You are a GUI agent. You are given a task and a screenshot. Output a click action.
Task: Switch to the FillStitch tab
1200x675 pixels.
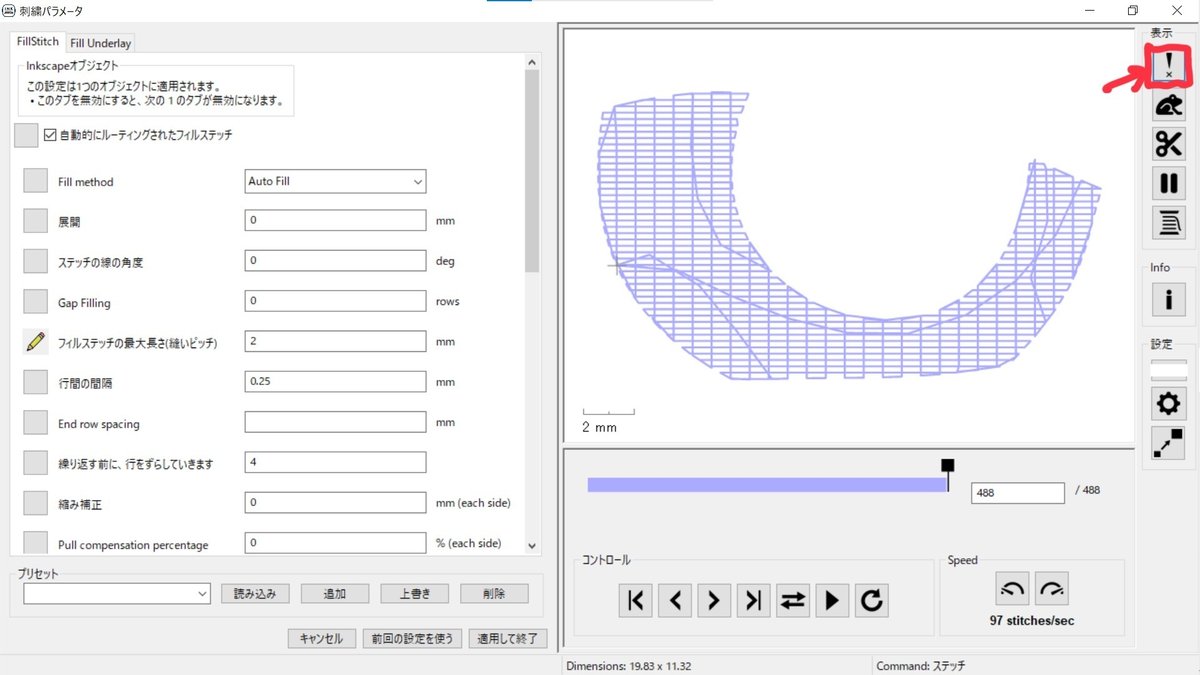pyautogui.click(x=38, y=42)
